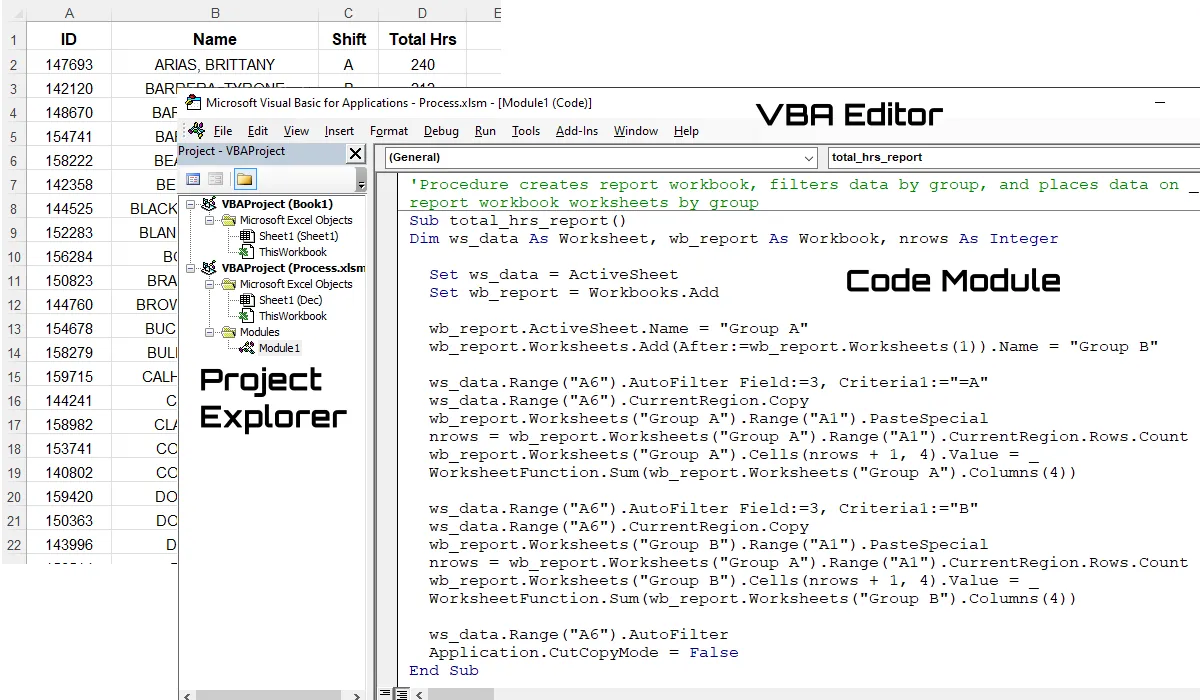Viewport: 1200px width, 700px height.
Task: Toggle Folders button in Project Explorer toolbar
Action: (244, 179)
